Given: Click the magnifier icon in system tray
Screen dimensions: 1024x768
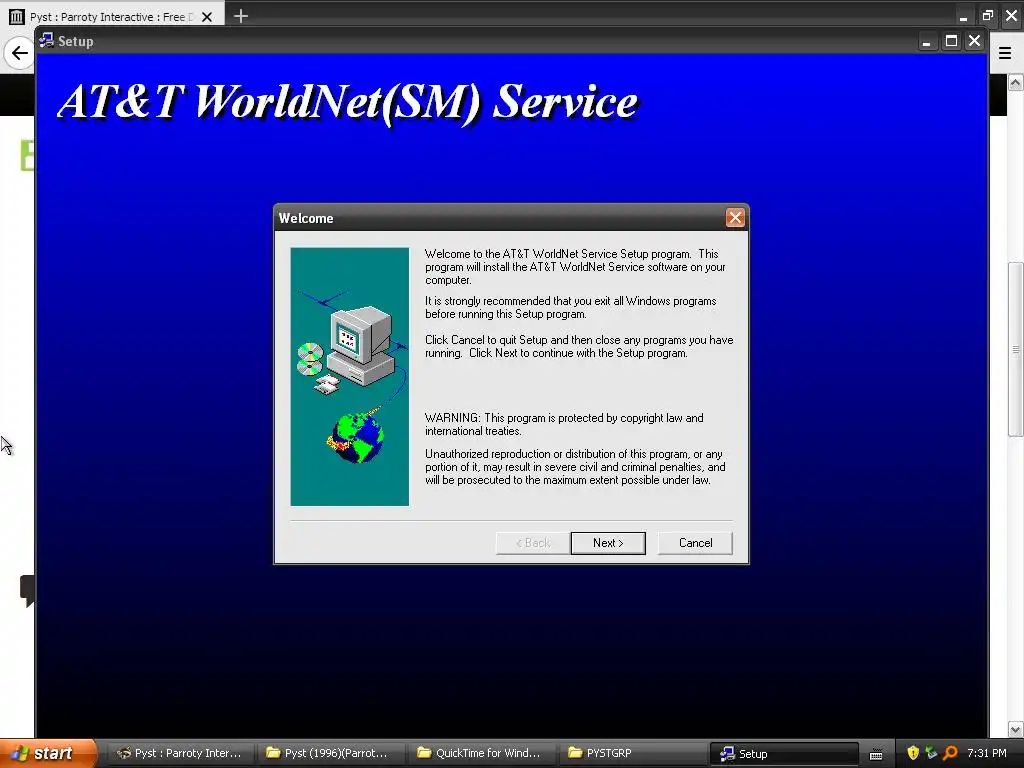Looking at the screenshot, I should click(x=950, y=753).
